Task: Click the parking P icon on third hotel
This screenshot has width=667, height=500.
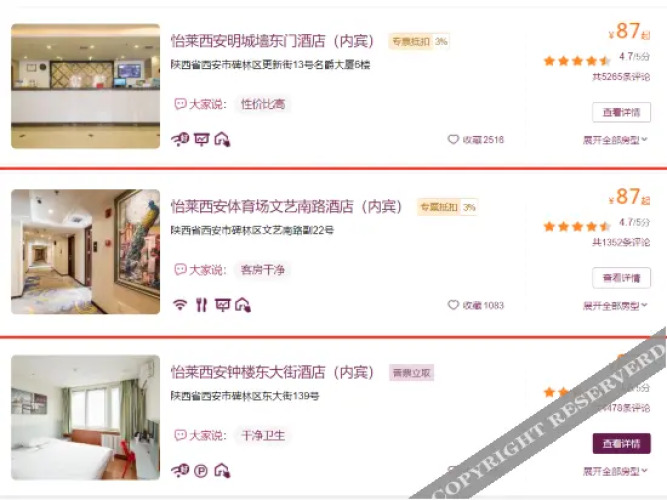Action: point(201,471)
